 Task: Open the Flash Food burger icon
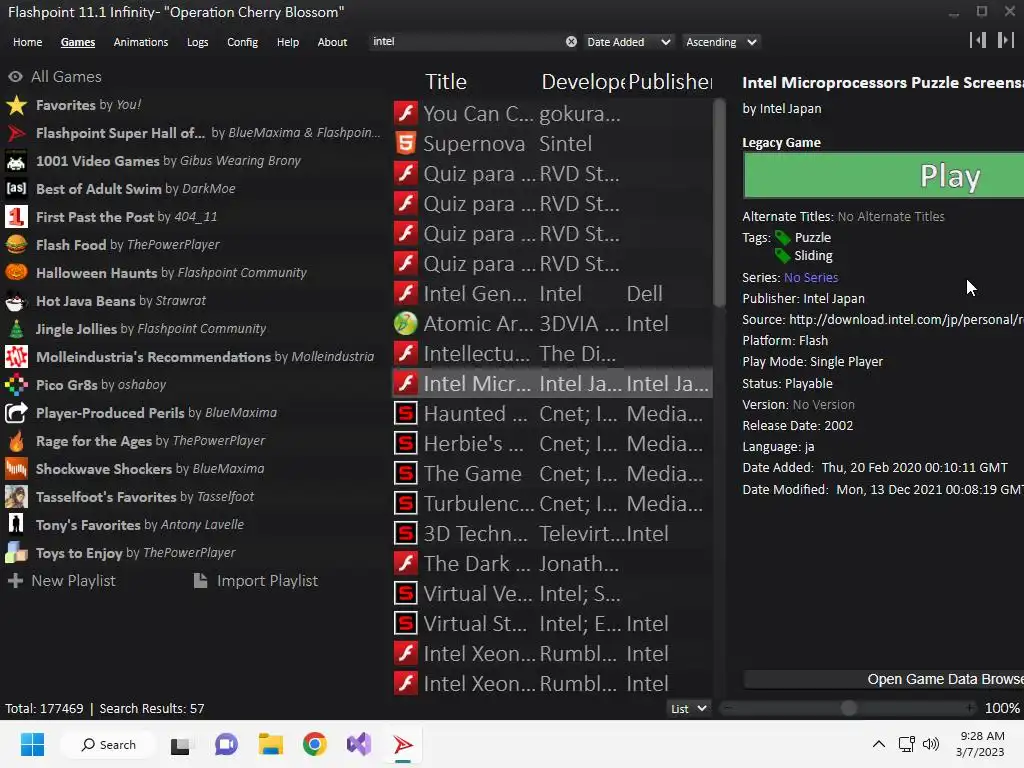pyautogui.click(x=16, y=245)
